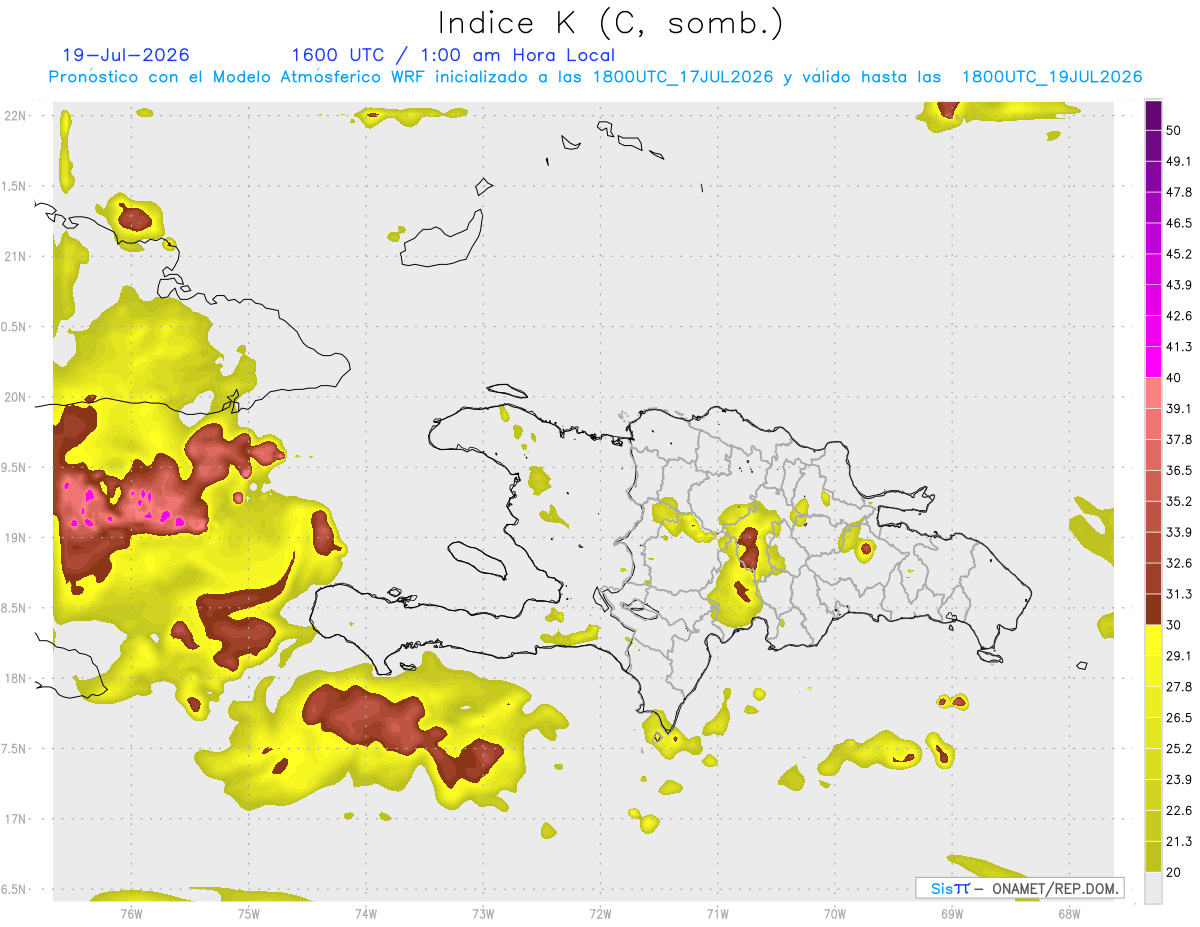Click legend value '45.2'

[1179, 254]
